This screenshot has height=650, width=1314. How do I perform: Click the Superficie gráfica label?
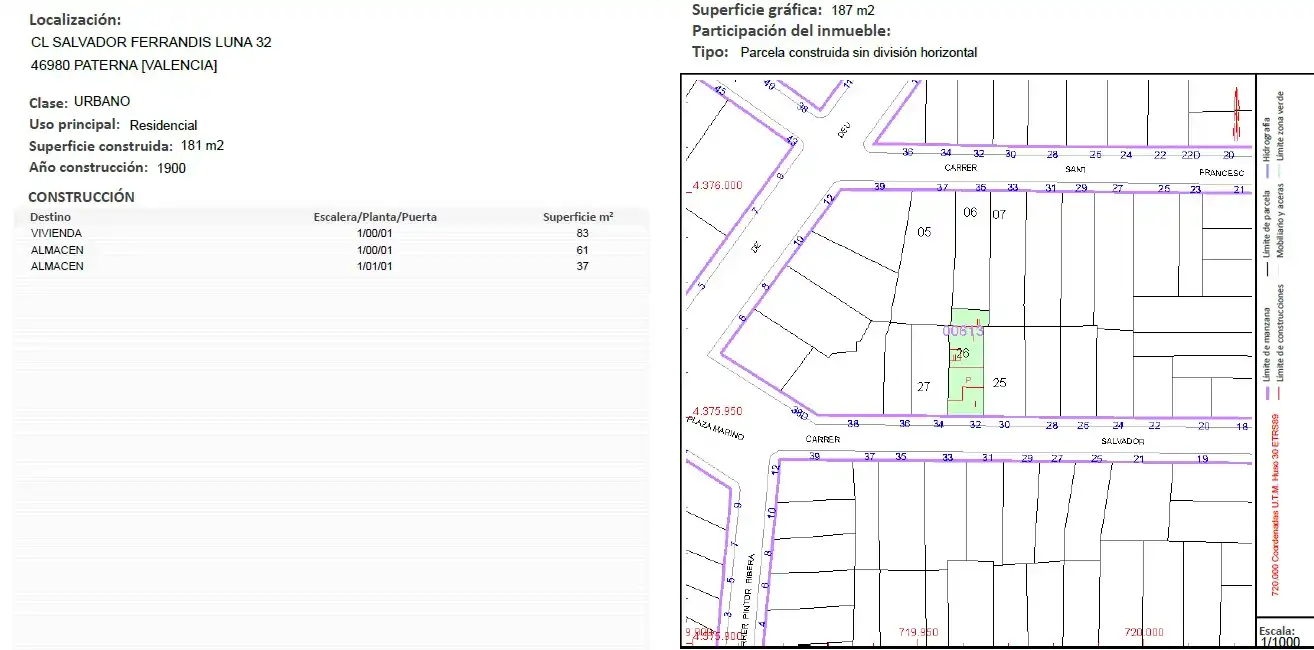tap(757, 10)
